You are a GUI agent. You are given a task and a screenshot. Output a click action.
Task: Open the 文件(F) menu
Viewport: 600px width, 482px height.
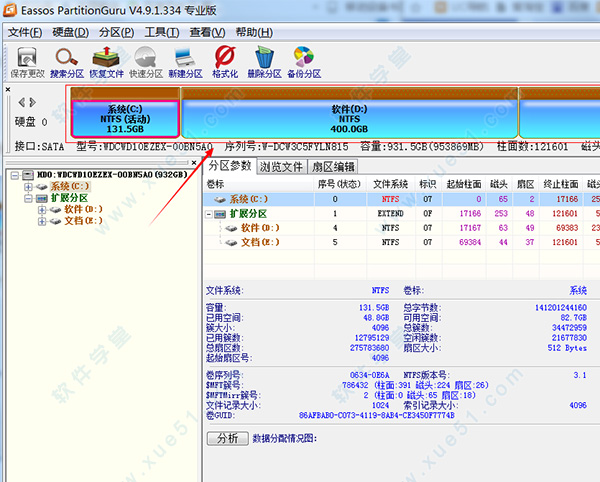point(25,33)
